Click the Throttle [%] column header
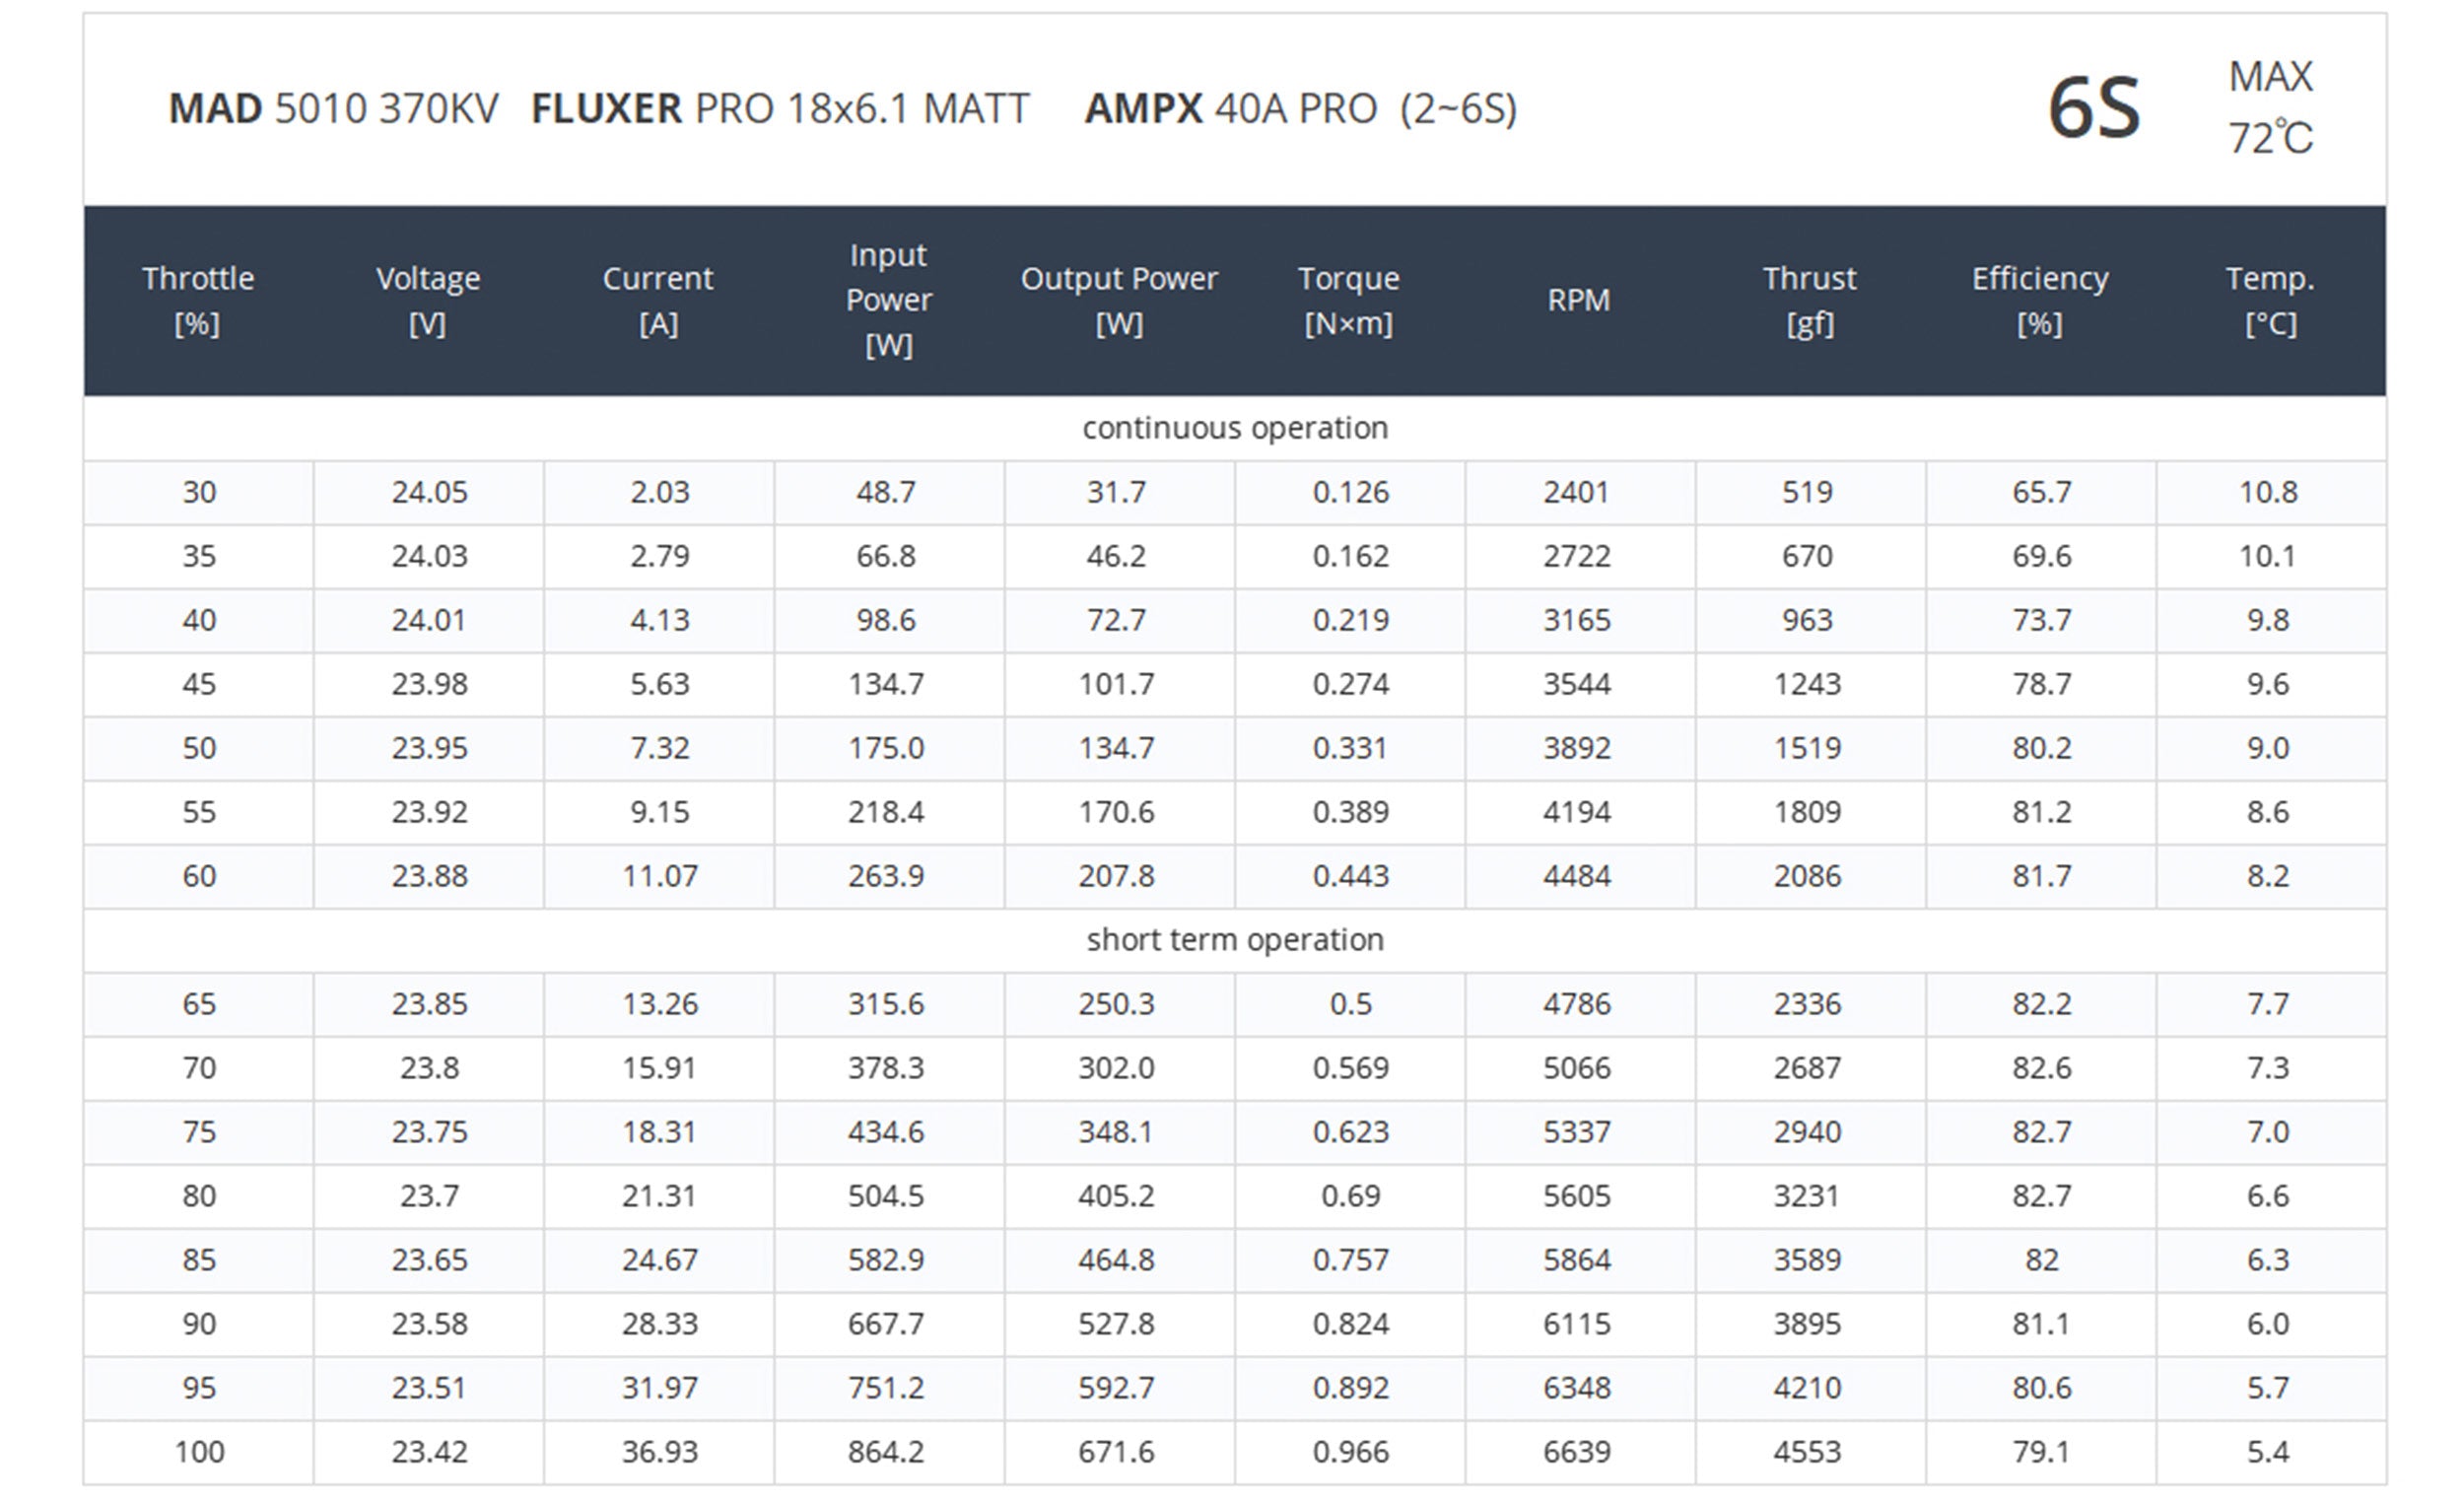This screenshot has width=2464, height=1501. pos(198,300)
